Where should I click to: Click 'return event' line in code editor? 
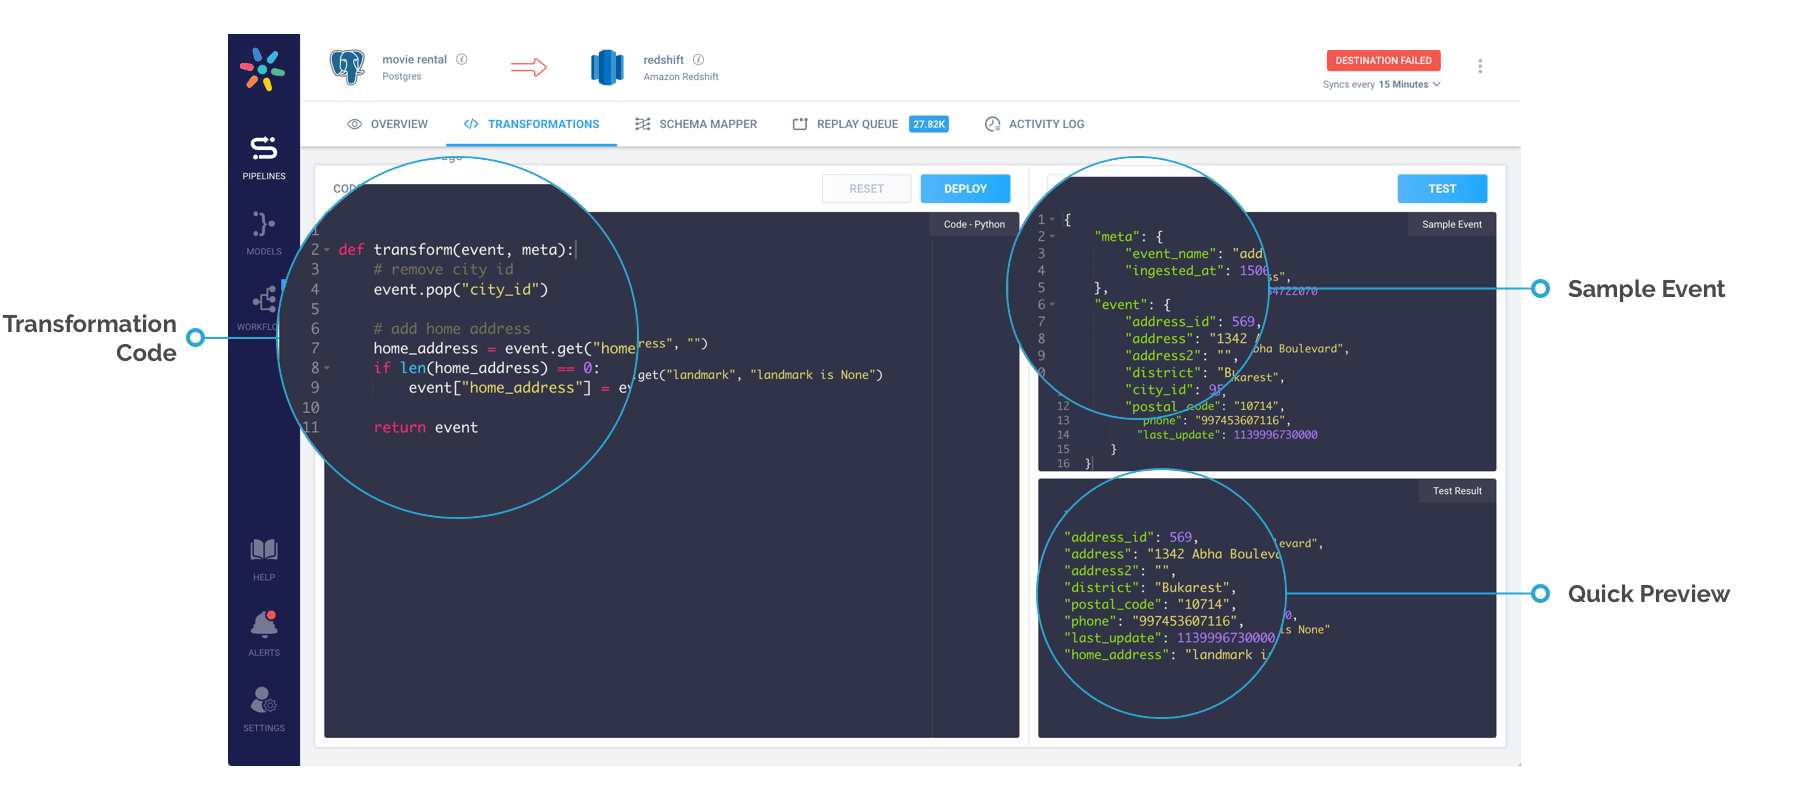[426, 428]
